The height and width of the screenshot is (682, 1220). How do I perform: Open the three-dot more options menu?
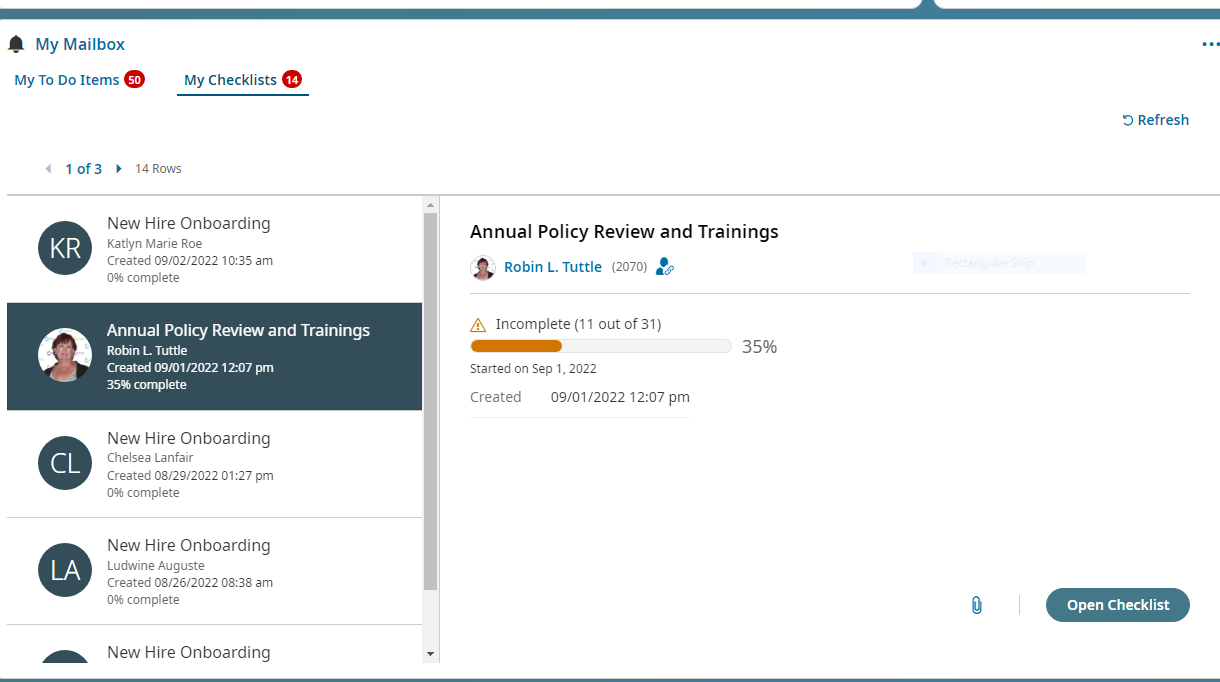[1210, 45]
